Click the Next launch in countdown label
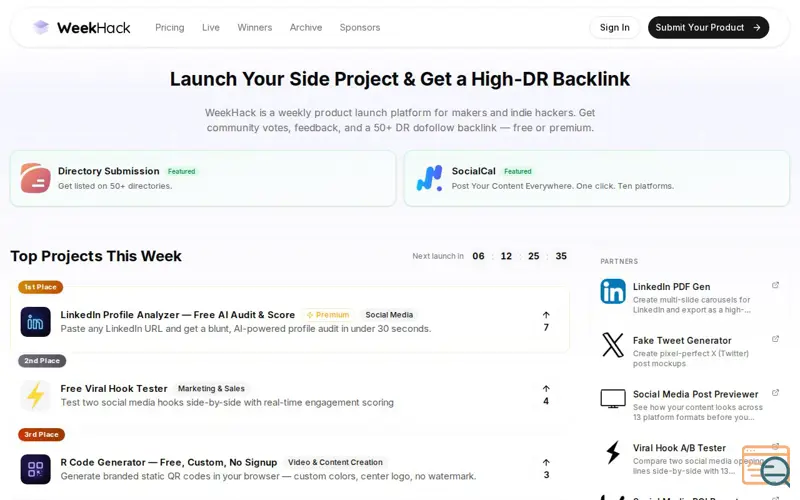The image size is (800, 500). pos(438,256)
